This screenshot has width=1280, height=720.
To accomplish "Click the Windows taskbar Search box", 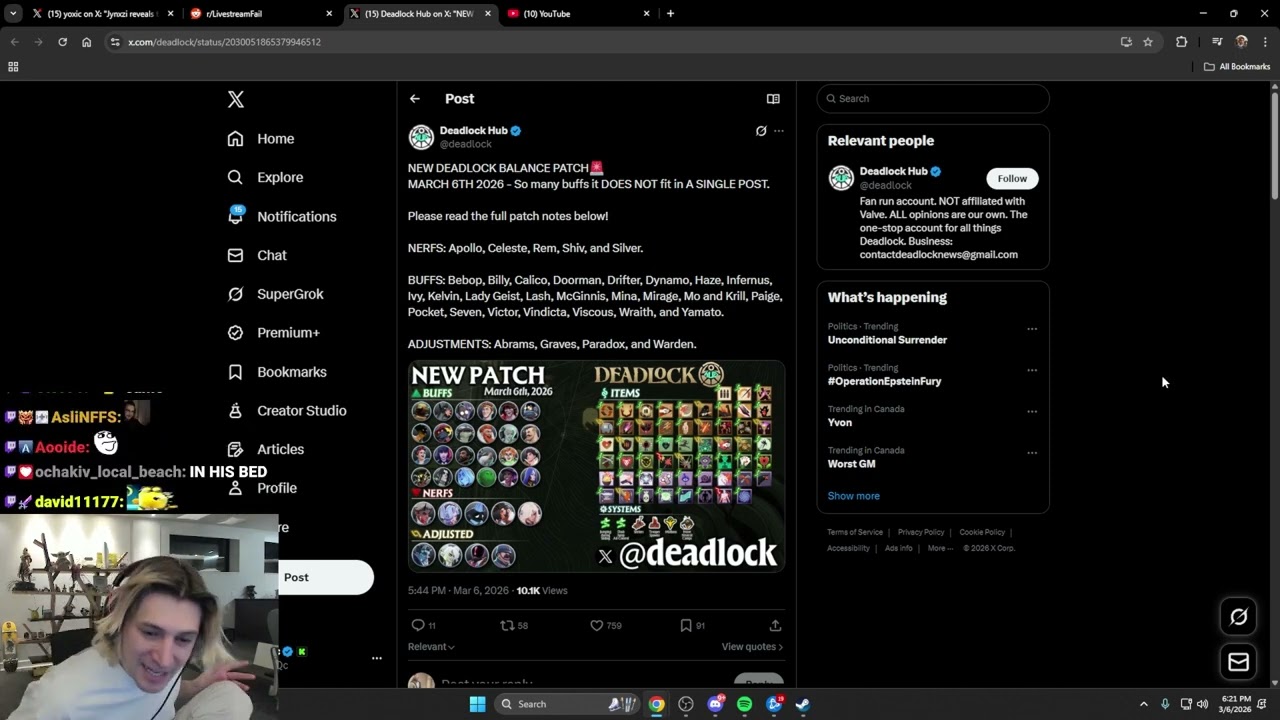I will pyautogui.click(x=567, y=704).
